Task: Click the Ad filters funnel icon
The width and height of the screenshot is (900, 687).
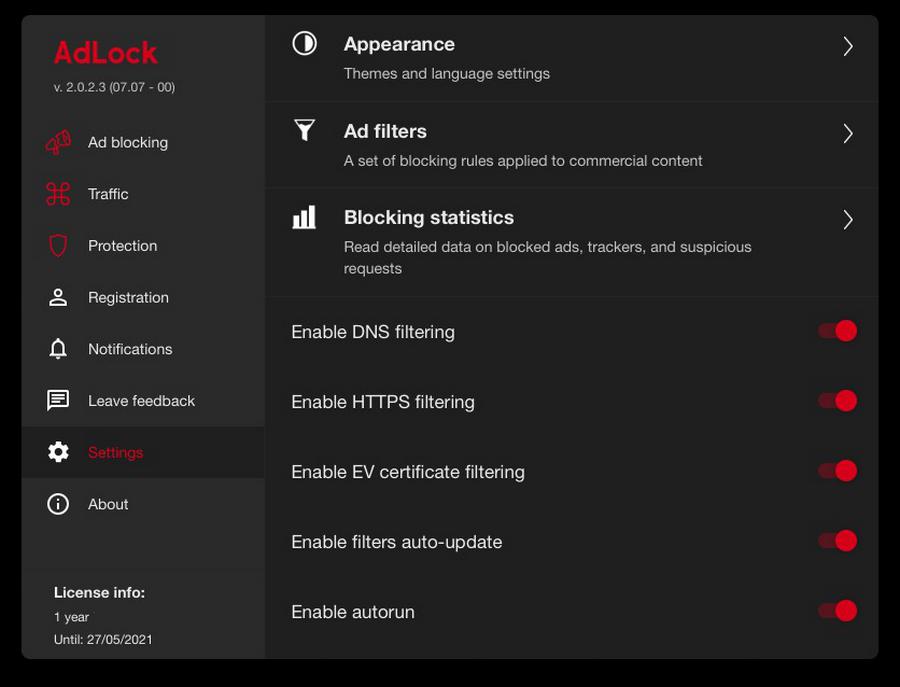Action: (304, 130)
